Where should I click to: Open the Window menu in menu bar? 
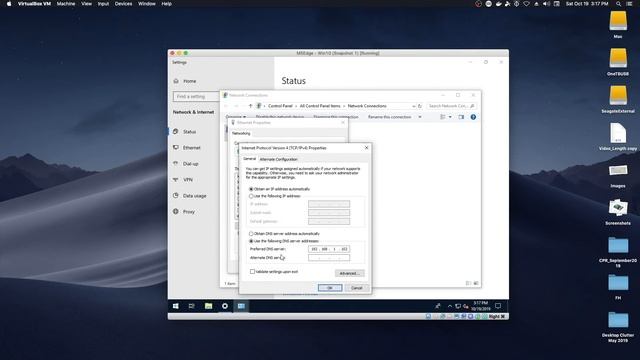pyautogui.click(x=147, y=4)
